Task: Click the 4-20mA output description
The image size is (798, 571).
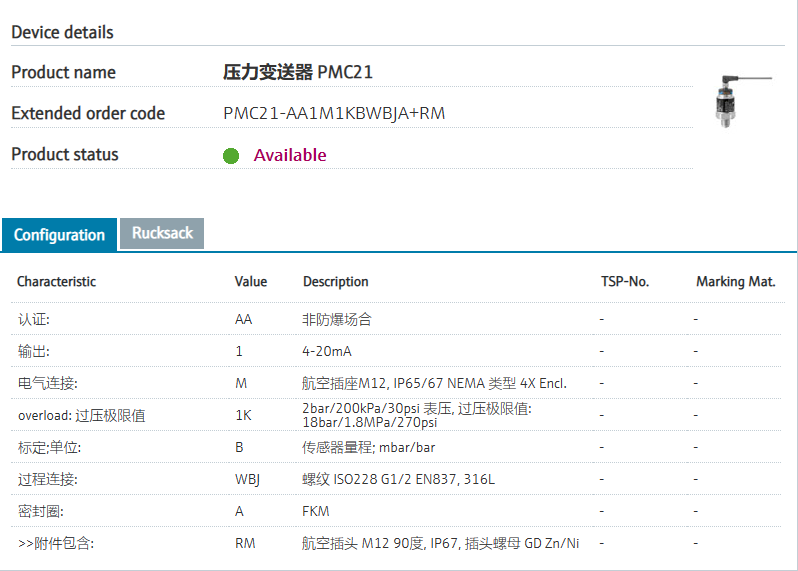Action: [327, 352]
